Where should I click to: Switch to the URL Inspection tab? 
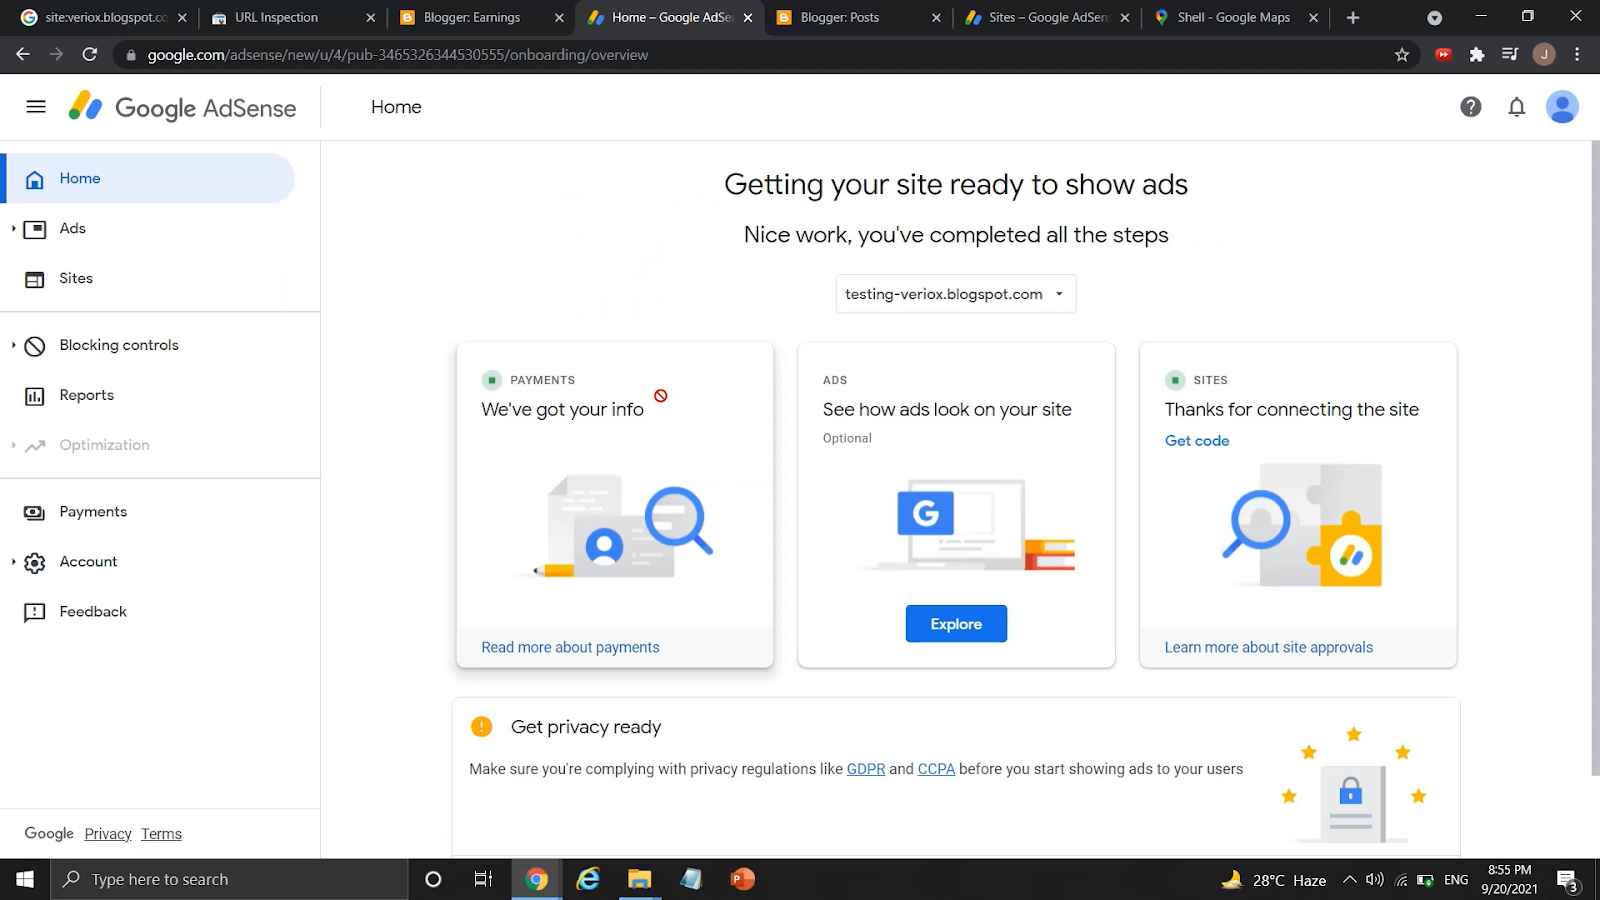277,18
